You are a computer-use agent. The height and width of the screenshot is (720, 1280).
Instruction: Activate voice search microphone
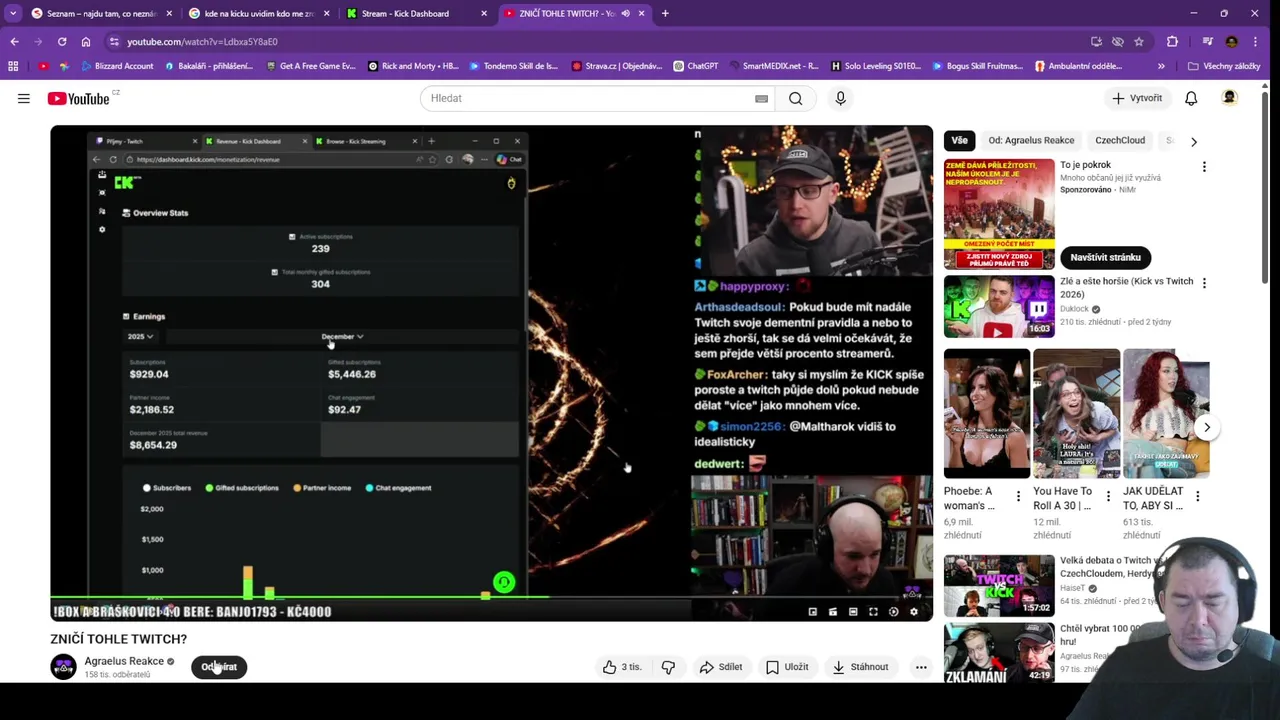click(x=840, y=98)
